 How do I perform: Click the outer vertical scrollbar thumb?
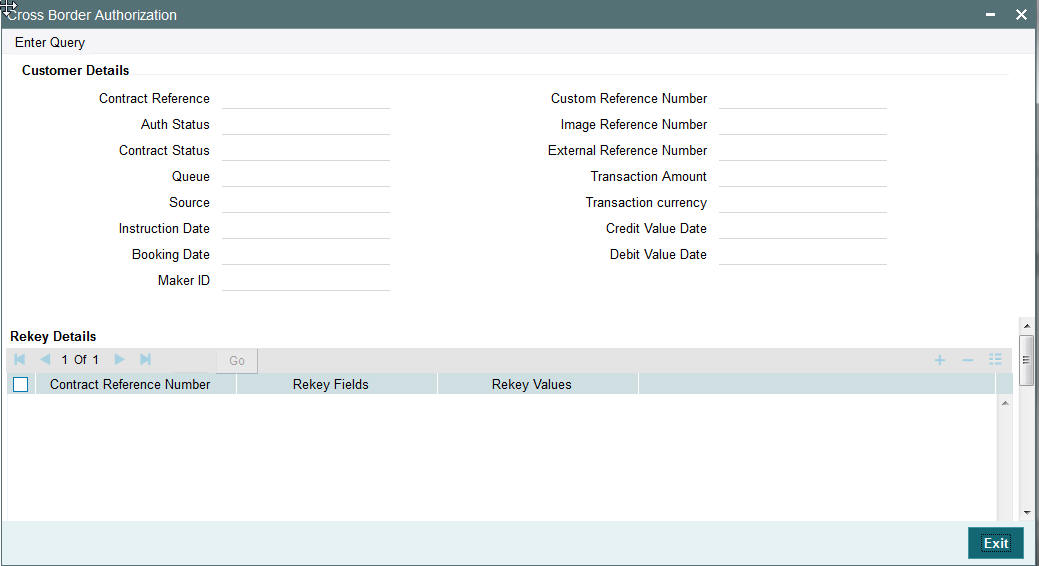pyautogui.click(x=1026, y=360)
